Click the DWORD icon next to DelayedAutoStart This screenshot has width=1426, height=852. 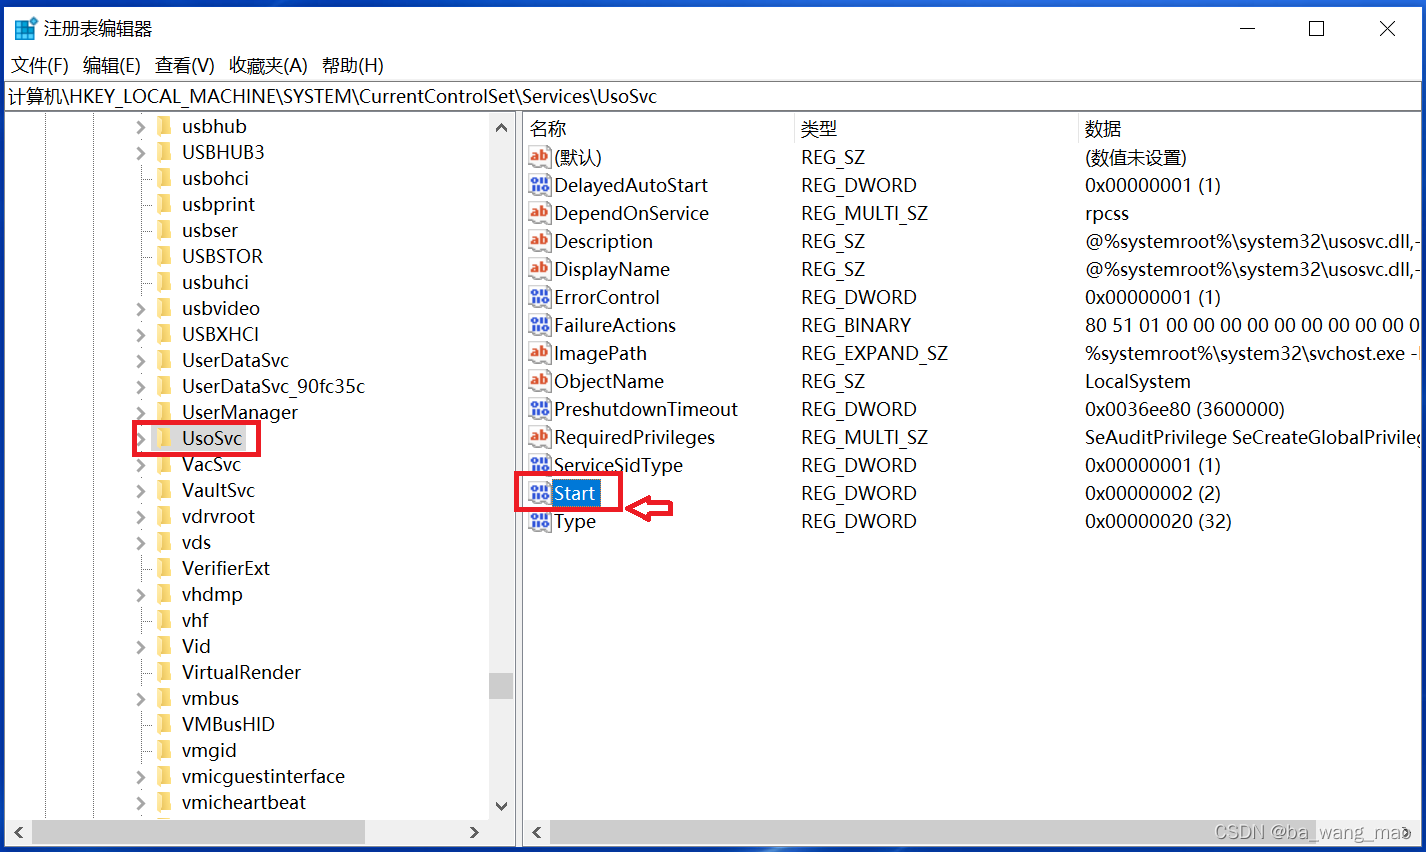coord(540,184)
